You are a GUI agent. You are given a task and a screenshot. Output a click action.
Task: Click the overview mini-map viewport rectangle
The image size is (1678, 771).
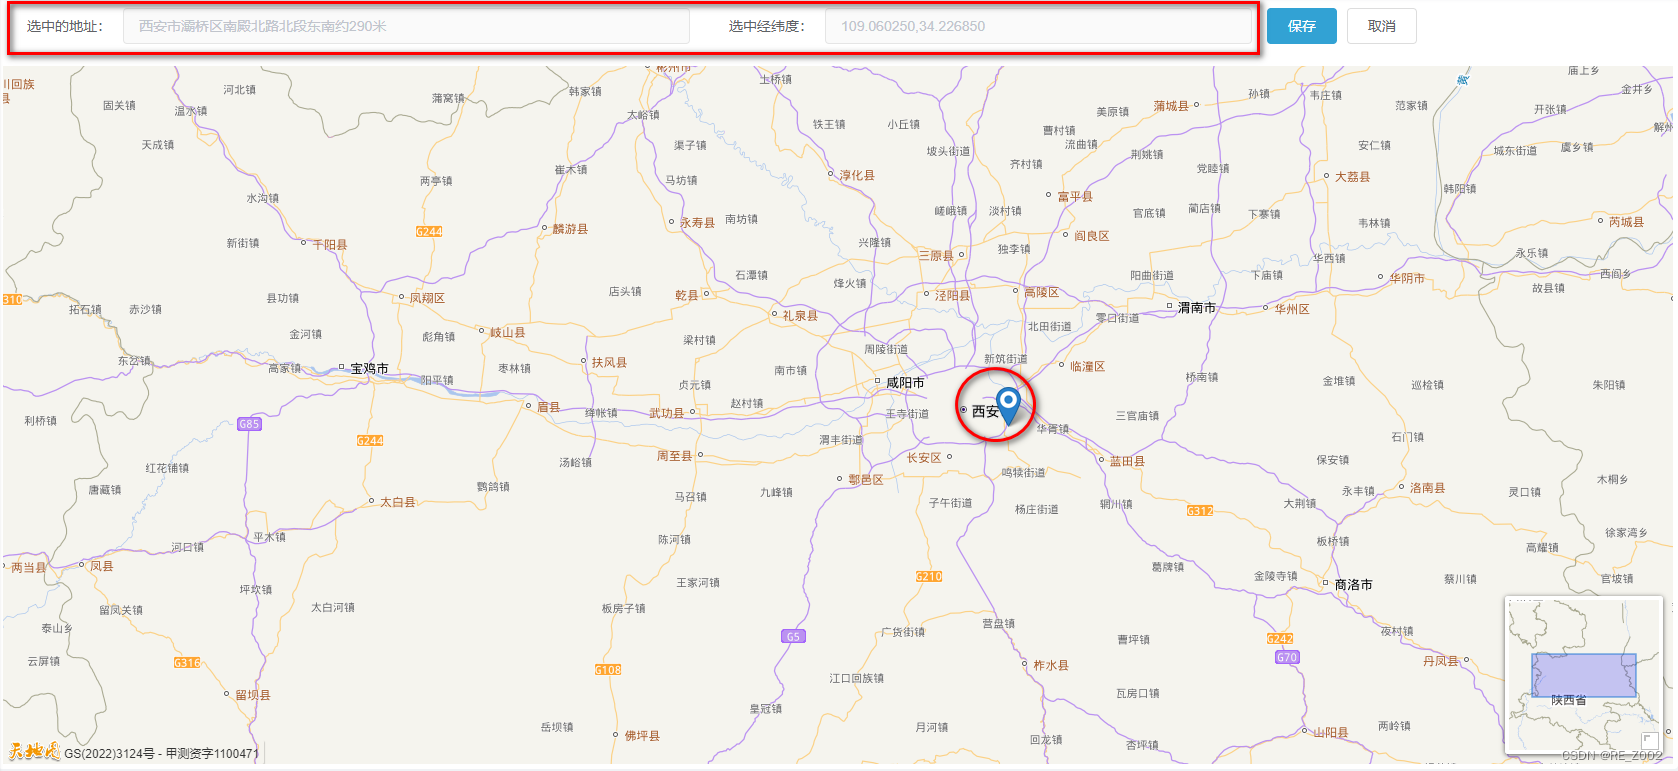click(1584, 675)
